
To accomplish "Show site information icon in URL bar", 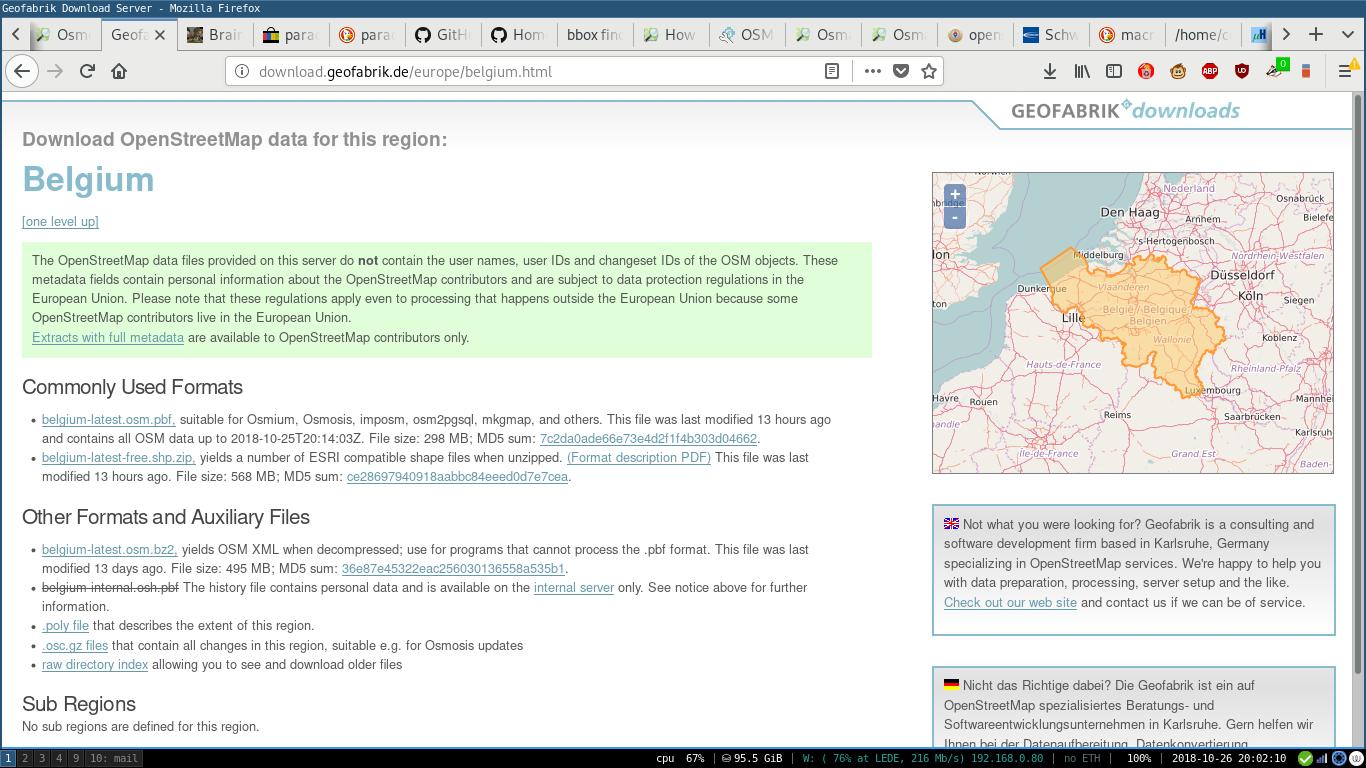I will pyautogui.click(x=241, y=71).
